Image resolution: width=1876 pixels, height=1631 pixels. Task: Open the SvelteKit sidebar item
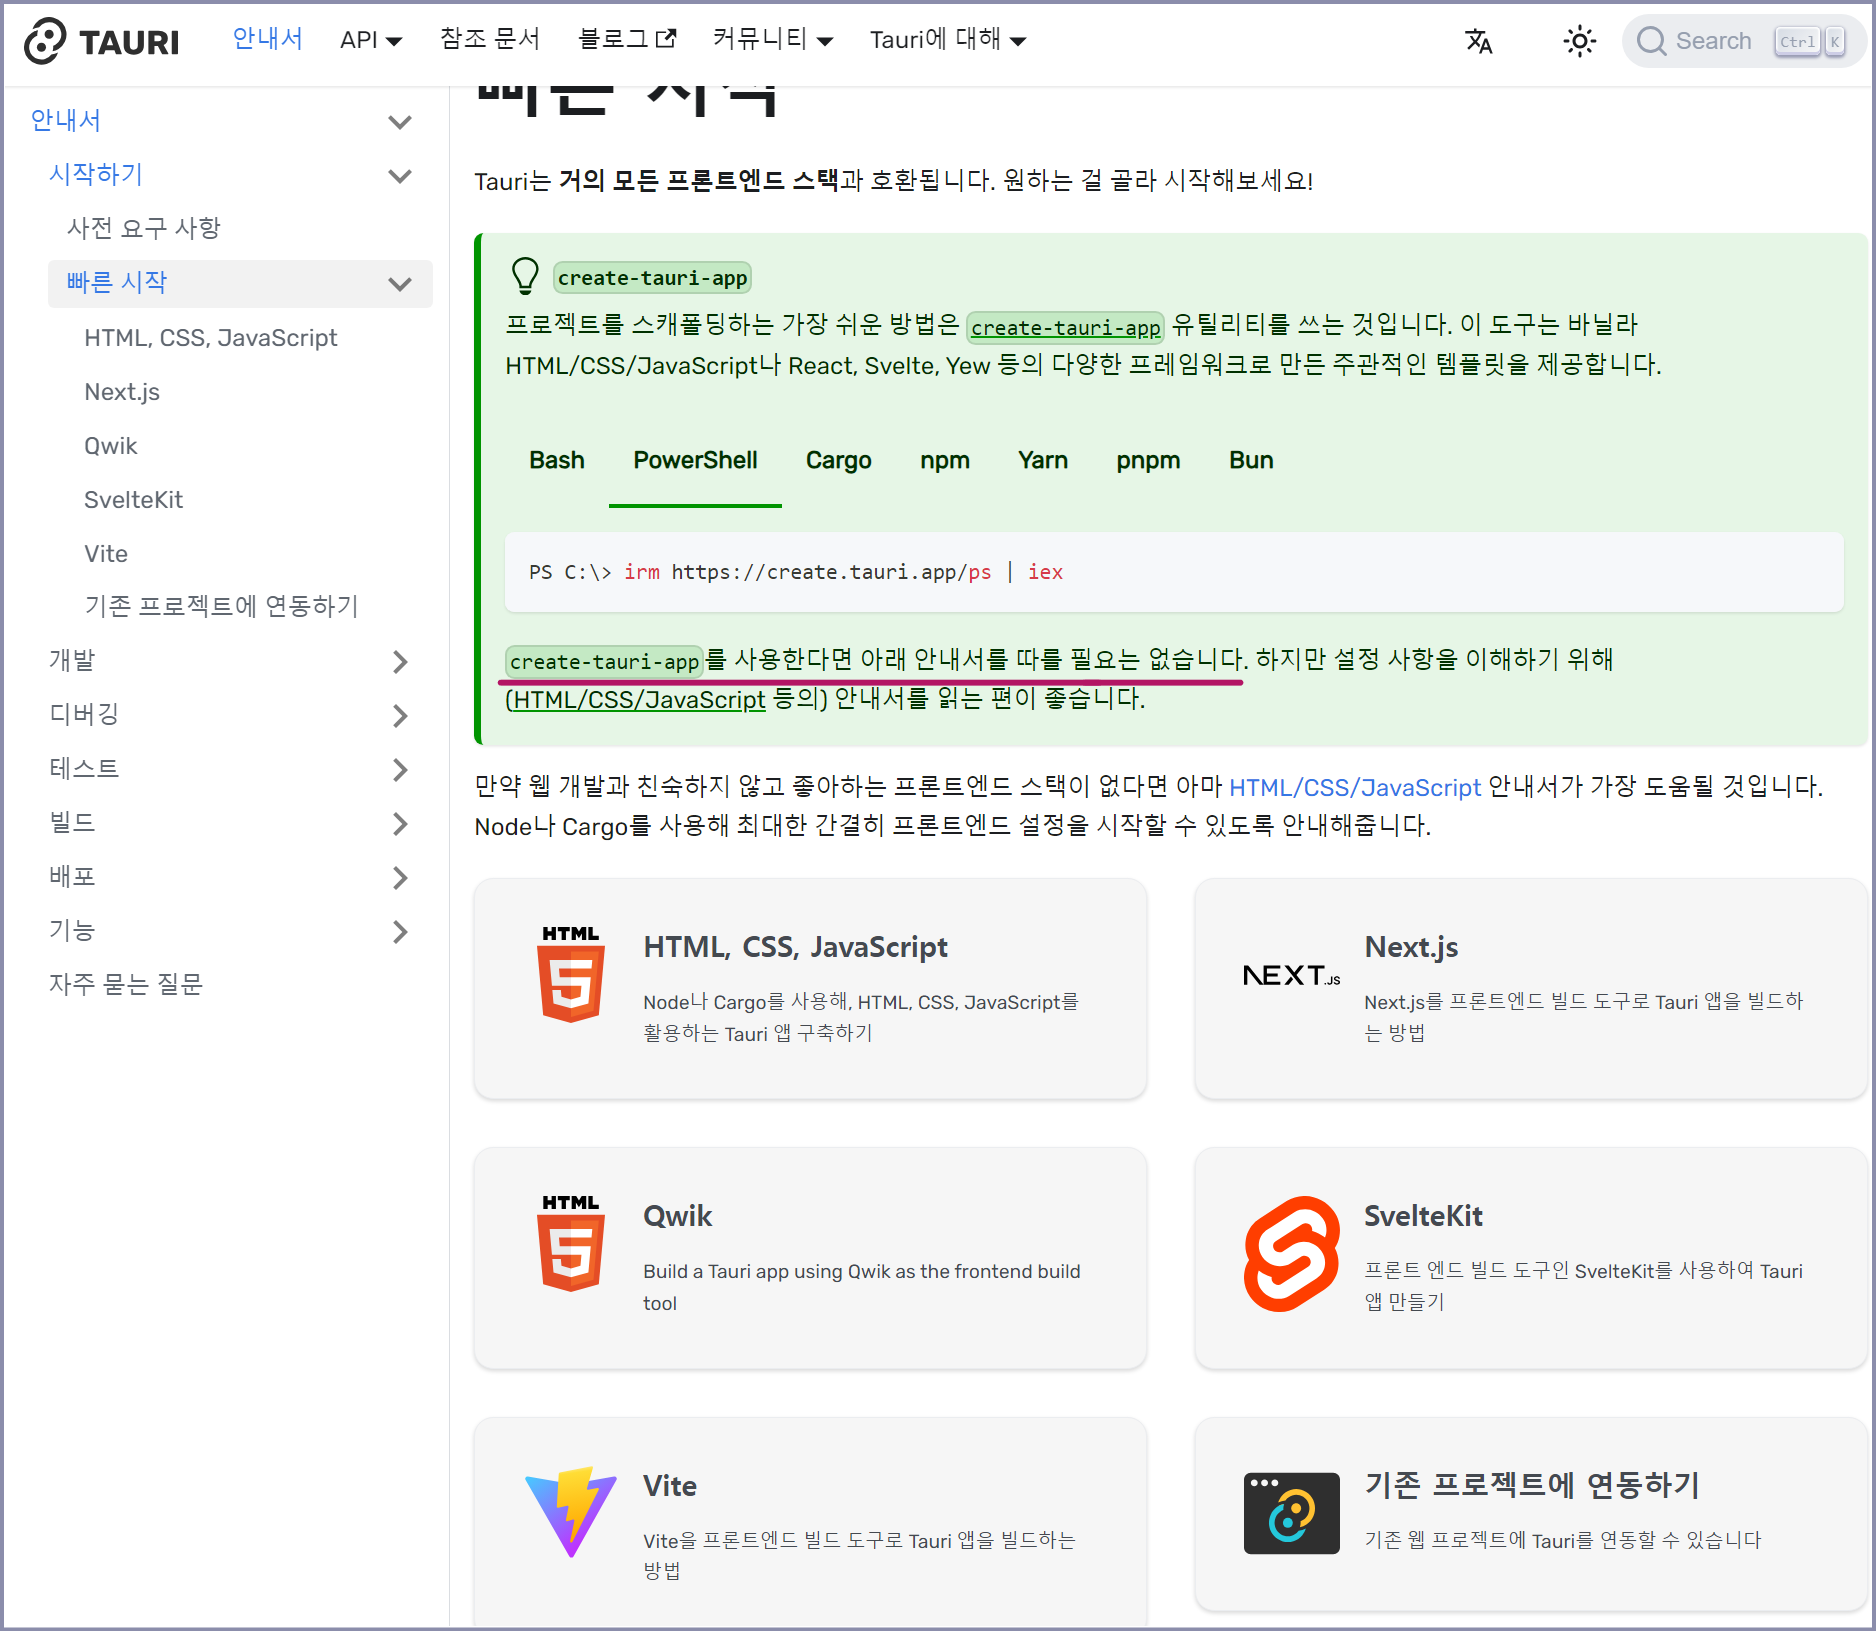pyautogui.click(x=134, y=500)
